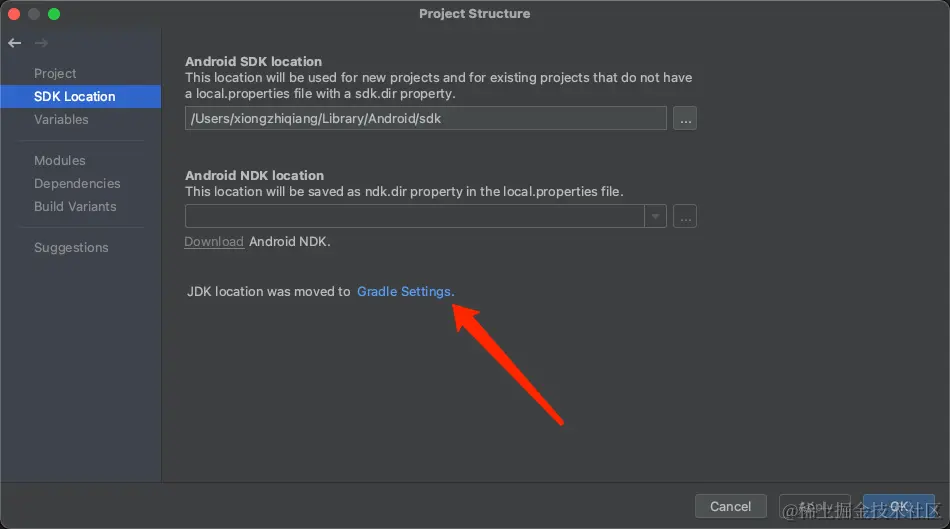The height and width of the screenshot is (529, 950).
Task: Click the Android SDK path text field
Action: coord(425,118)
